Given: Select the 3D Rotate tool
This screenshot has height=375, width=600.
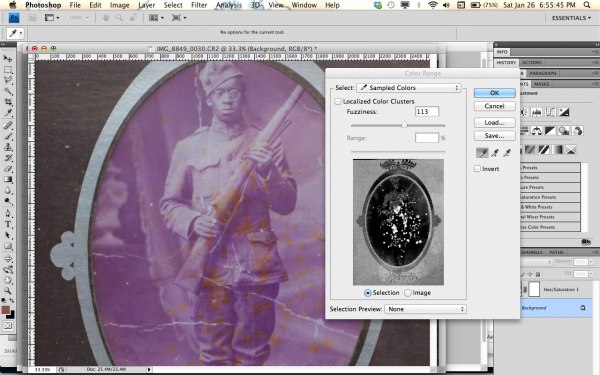Looking at the screenshot, I should click(8, 259).
